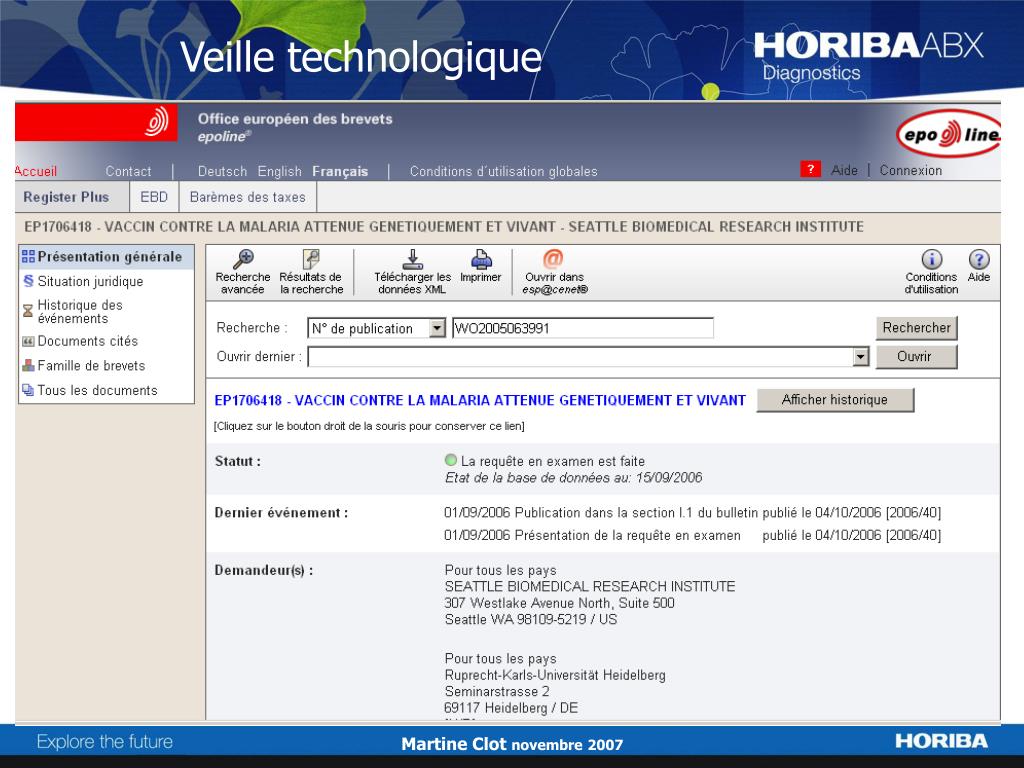The width and height of the screenshot is (1024, 768).
Task: Open the N° de publication dropdown
Action: click(x=438, y=328)
